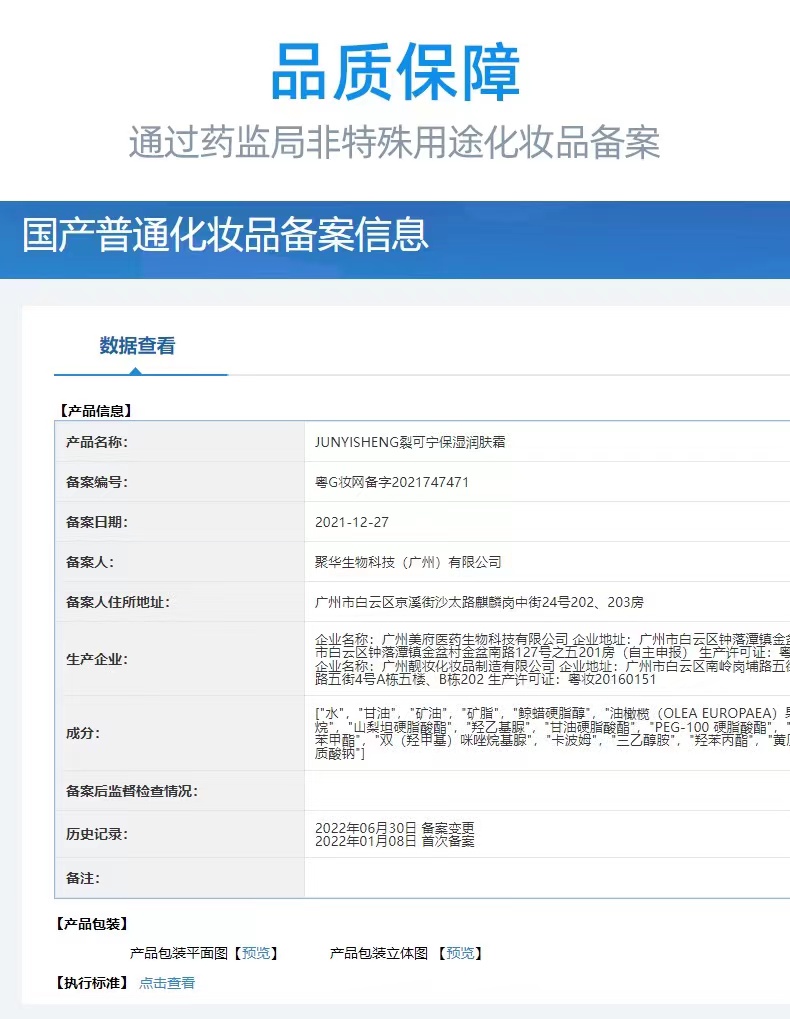Select the manufacturer text 广州靓妆化妆品制造有限公司
790x1019 pixels.
click(x=468, y=667)
